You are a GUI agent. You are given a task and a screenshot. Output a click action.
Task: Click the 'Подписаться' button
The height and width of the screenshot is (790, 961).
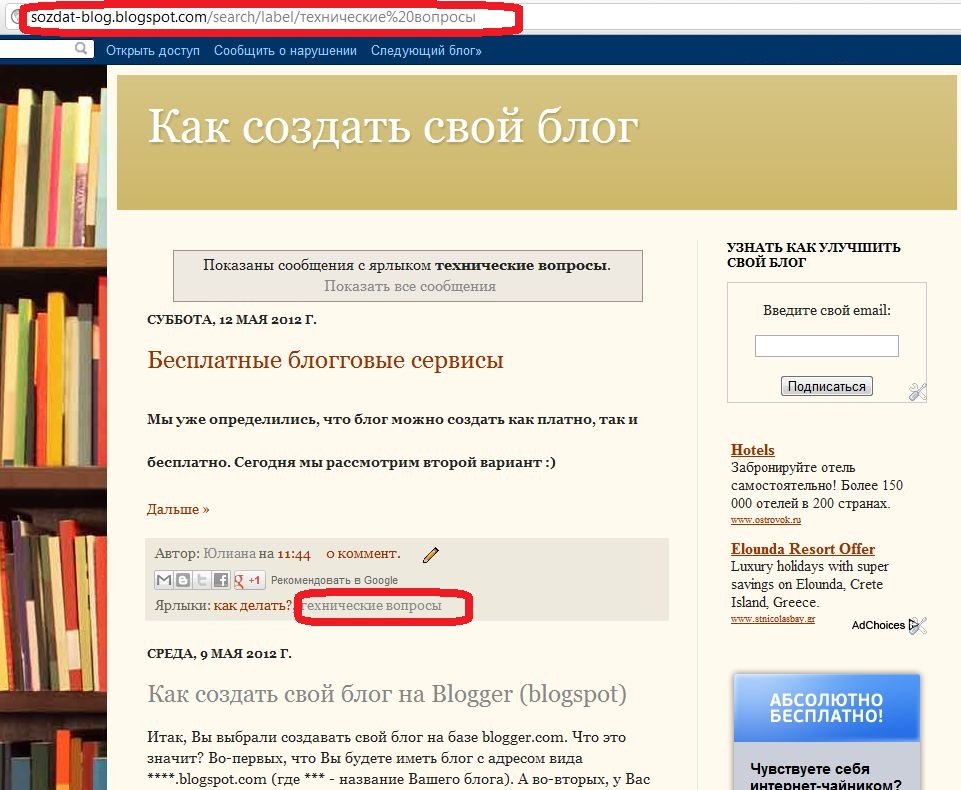826,386
